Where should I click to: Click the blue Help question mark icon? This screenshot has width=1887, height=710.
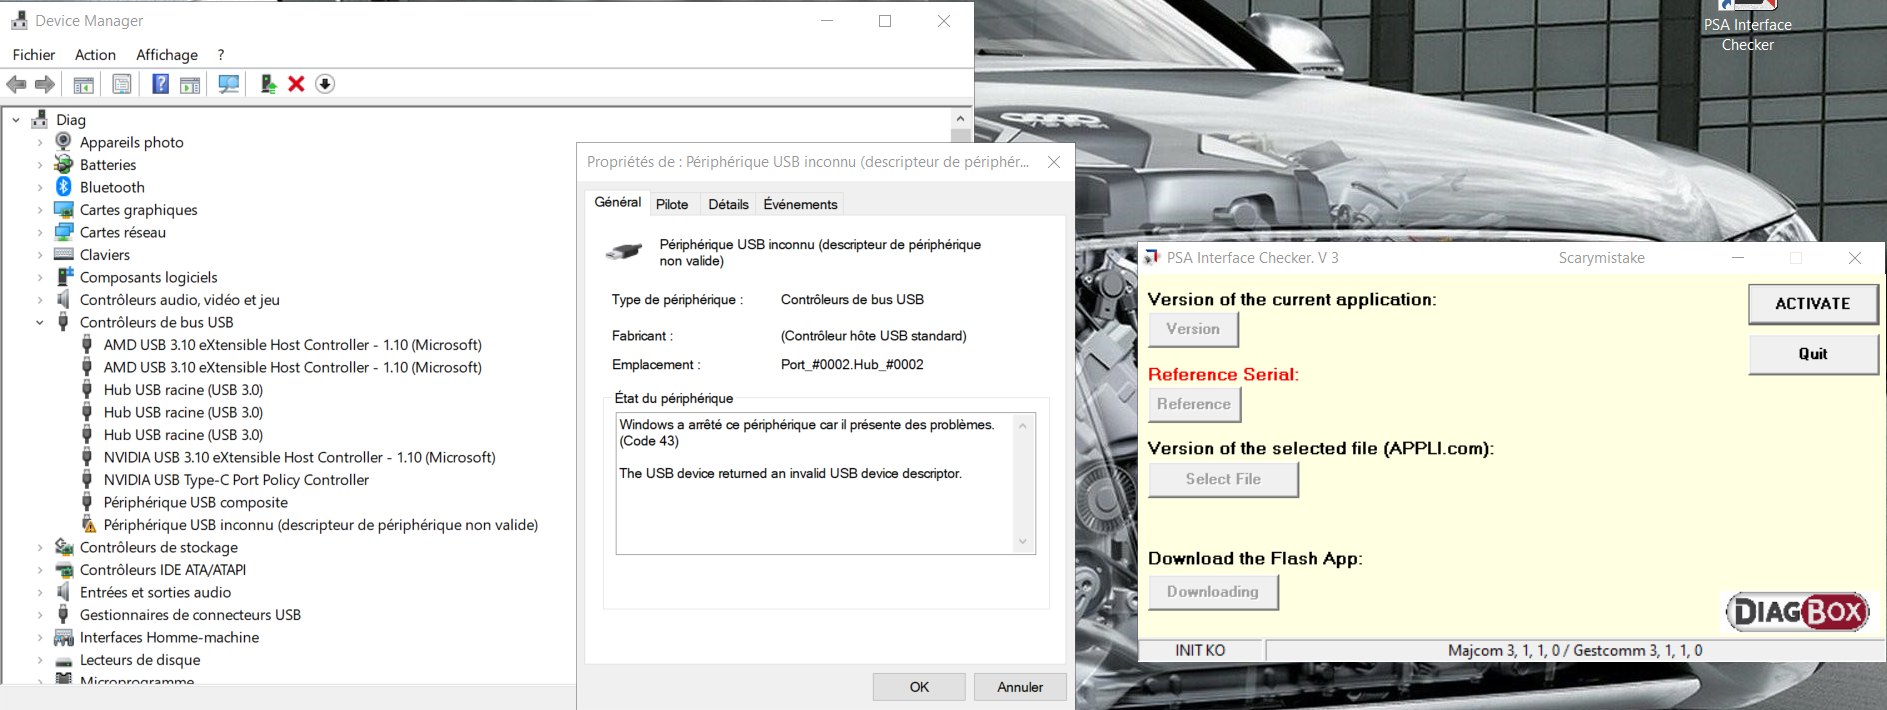pyautogui.click(x=160, y=84)
